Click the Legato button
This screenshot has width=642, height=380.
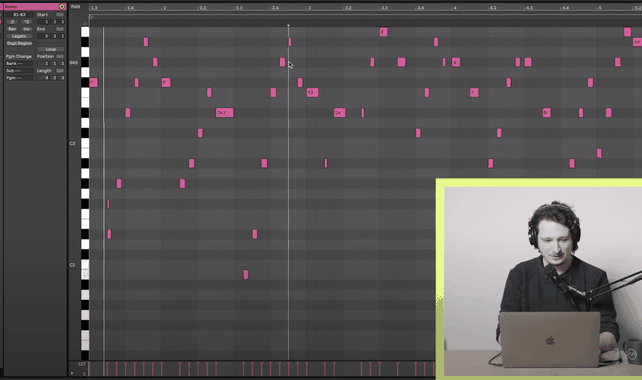coord(19,36)
